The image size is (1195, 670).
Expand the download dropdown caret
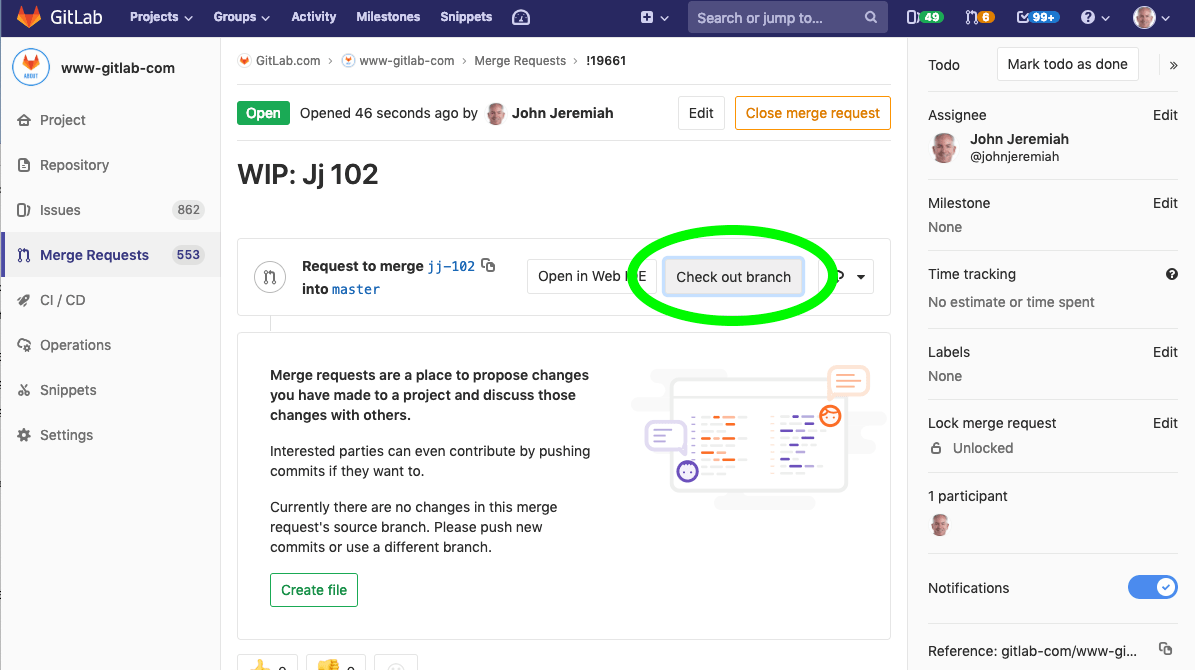click(860, 277)
